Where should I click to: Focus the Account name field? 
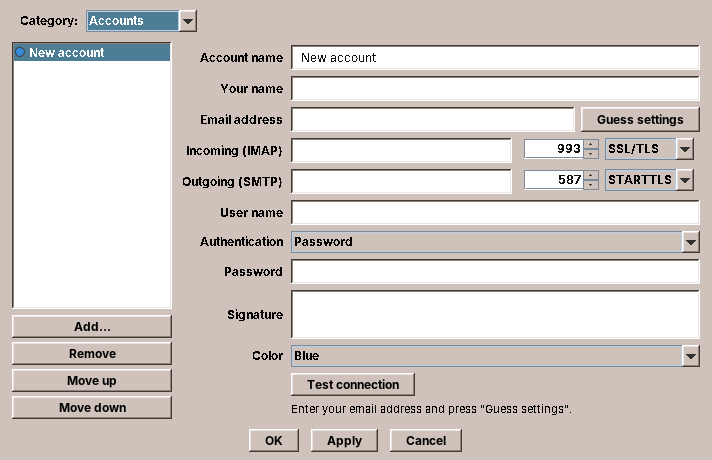(x=495, y=57)
